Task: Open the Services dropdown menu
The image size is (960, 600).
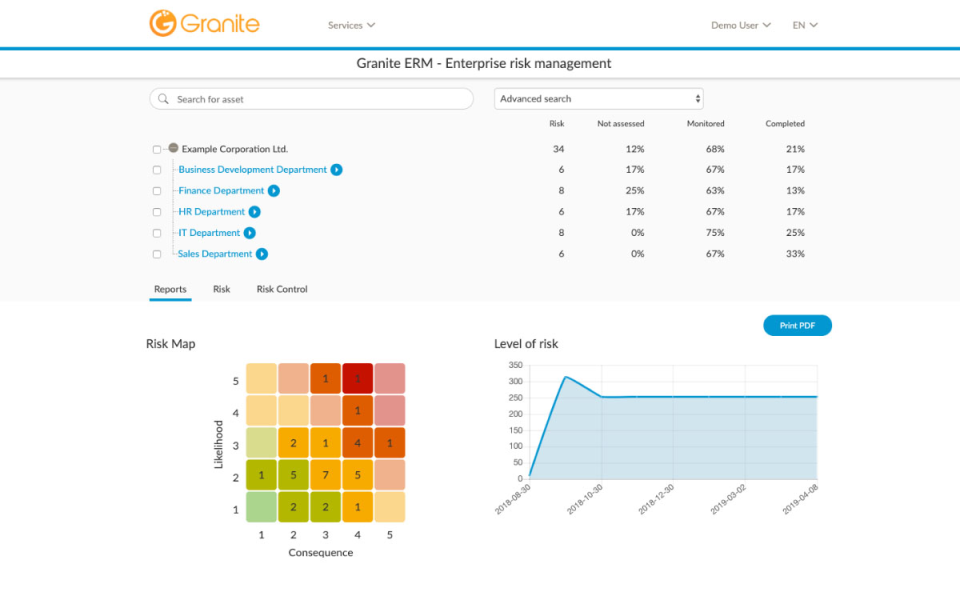Action: tap(350, 24)
